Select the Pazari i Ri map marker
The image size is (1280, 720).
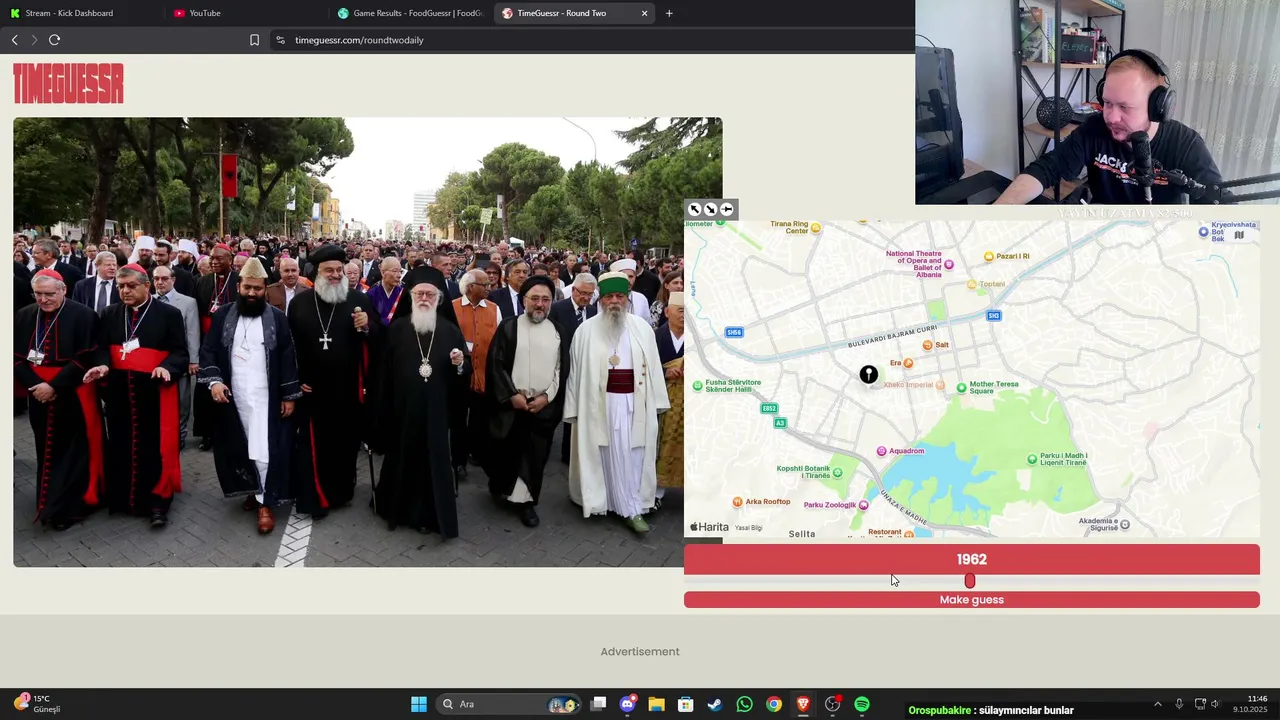(x=989, y=256)
